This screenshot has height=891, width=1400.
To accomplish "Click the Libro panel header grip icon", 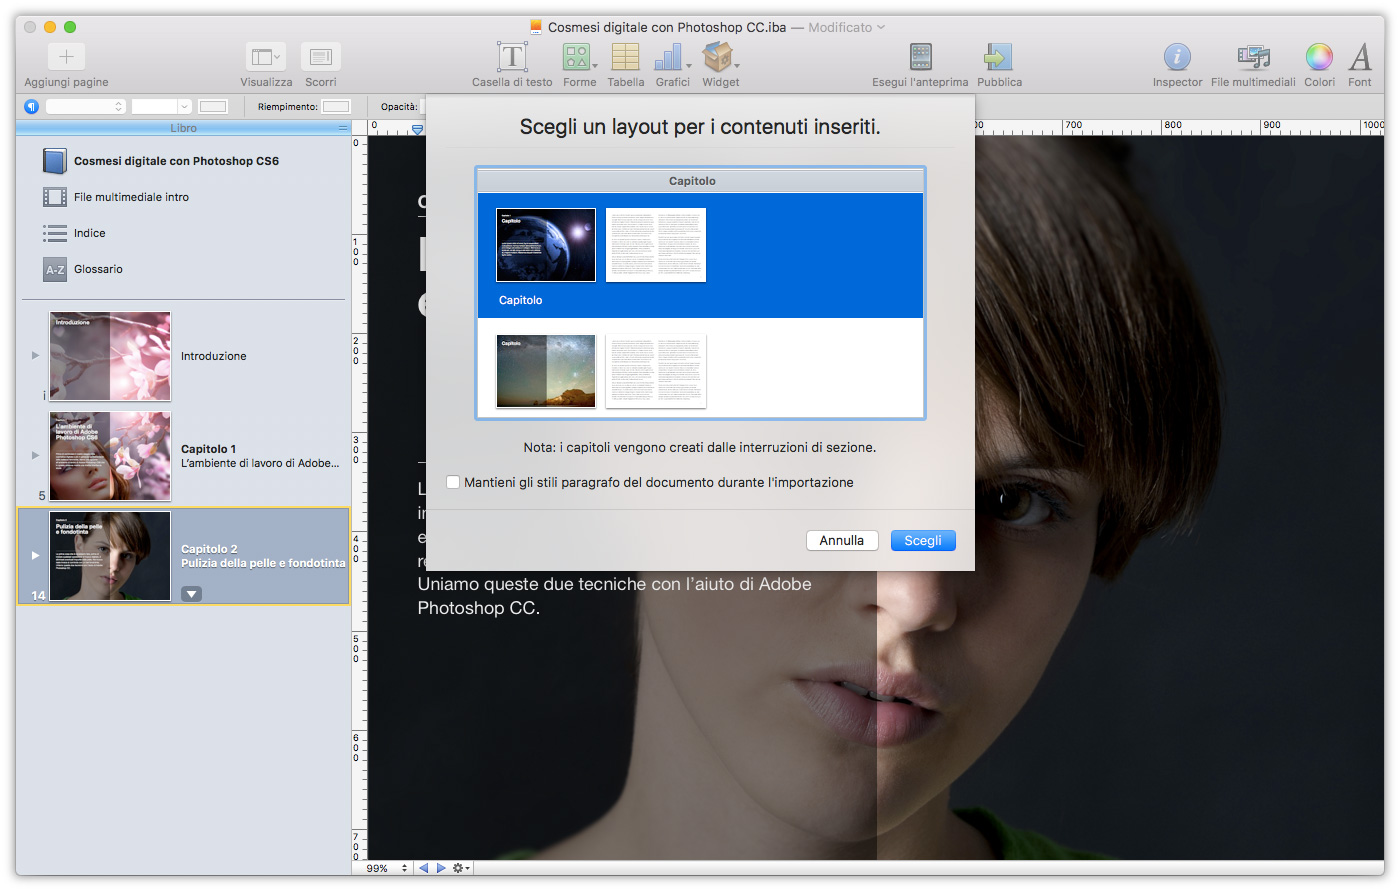I will [x=342, y=128].
